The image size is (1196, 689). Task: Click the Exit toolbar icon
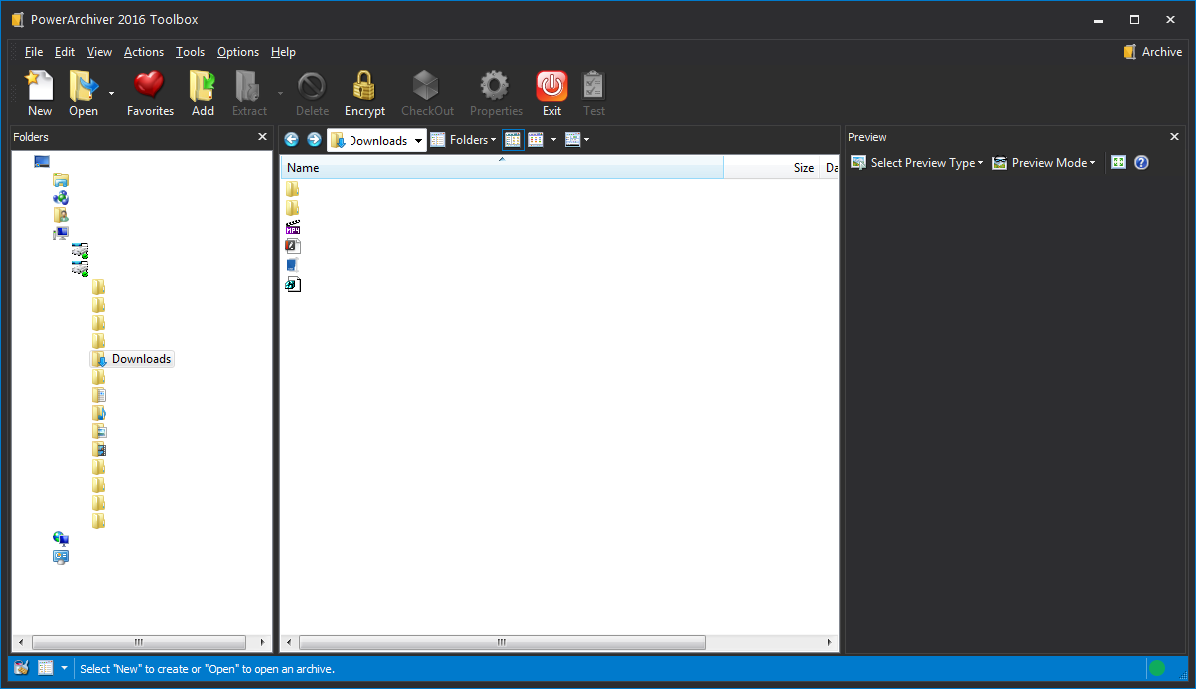coord(551,92)
